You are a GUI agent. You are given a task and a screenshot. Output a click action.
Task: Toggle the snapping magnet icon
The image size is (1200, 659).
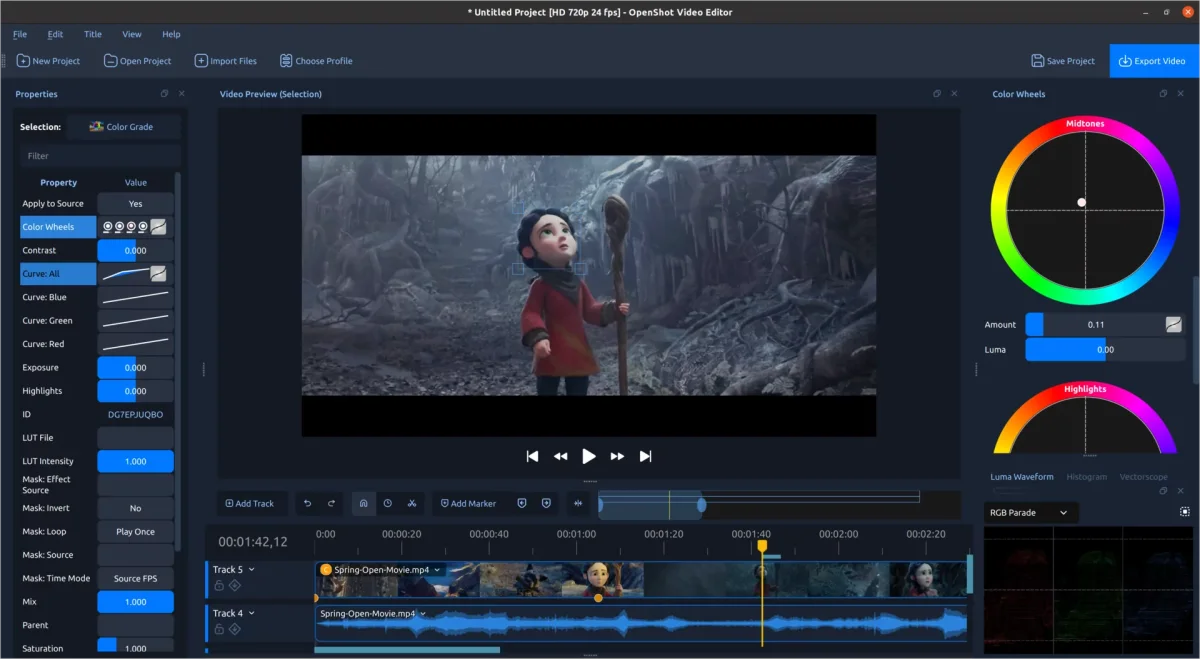pos(363,503)
